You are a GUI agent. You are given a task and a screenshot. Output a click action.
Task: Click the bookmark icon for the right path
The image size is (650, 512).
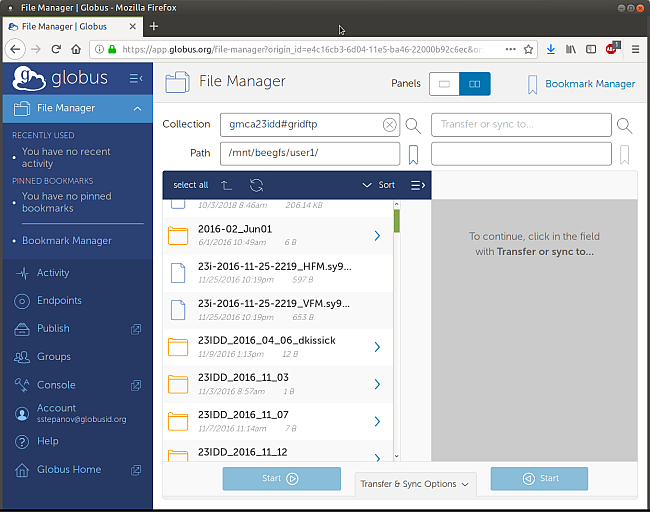click(x=624, y=155)
